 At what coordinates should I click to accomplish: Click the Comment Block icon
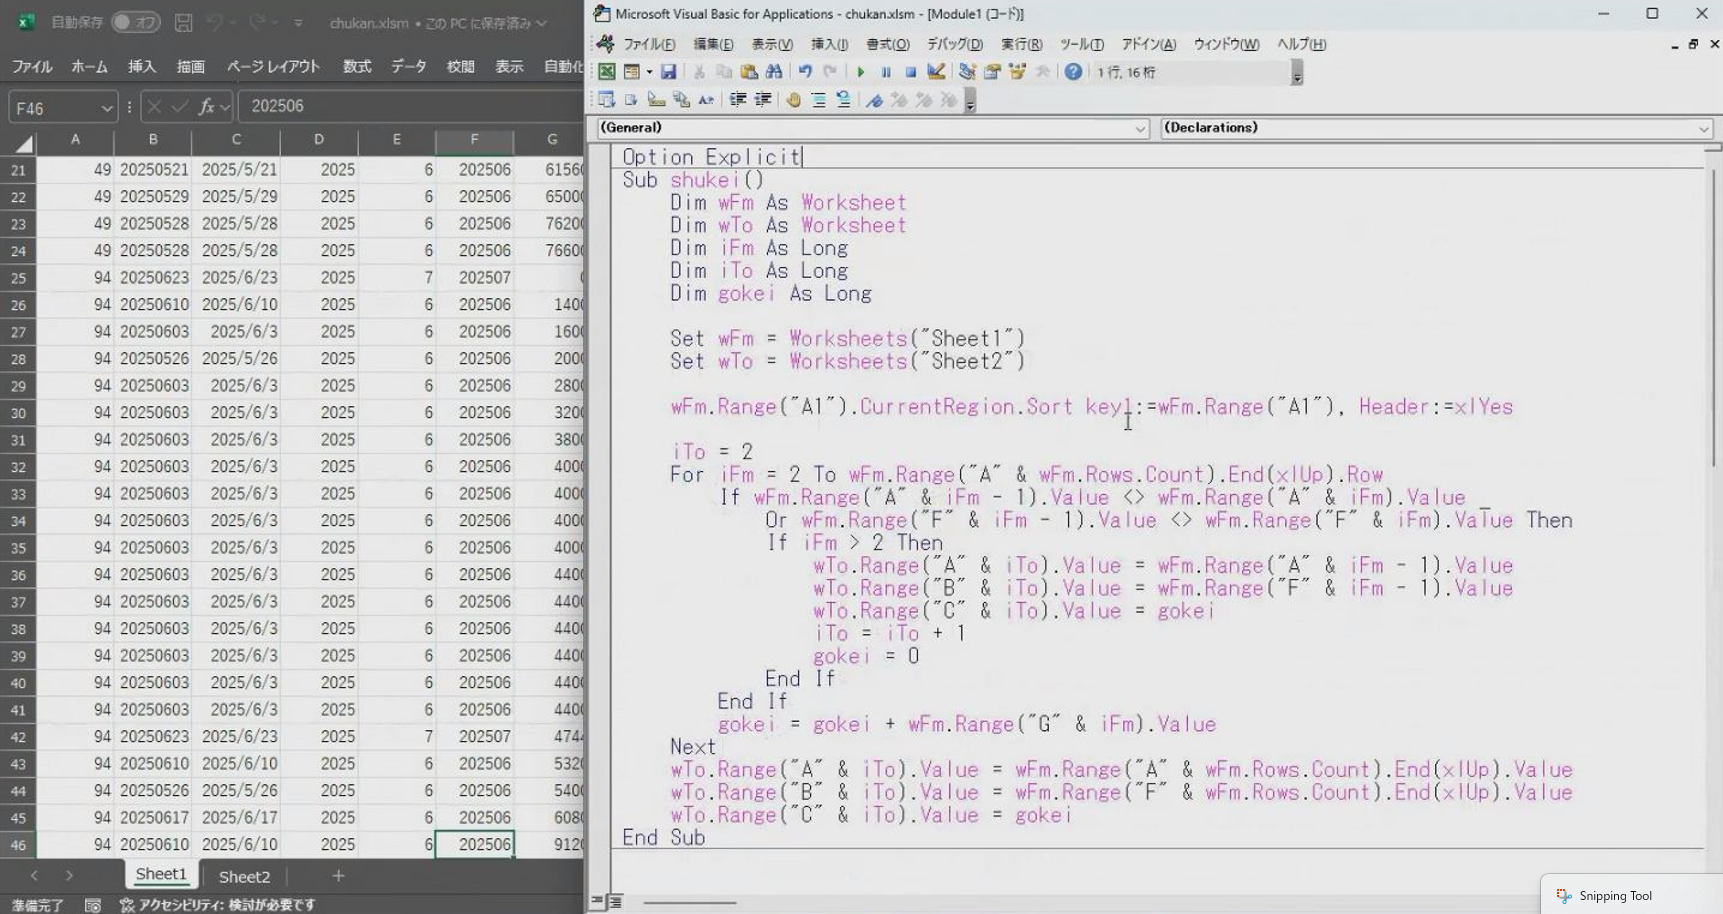pos(819,100)
